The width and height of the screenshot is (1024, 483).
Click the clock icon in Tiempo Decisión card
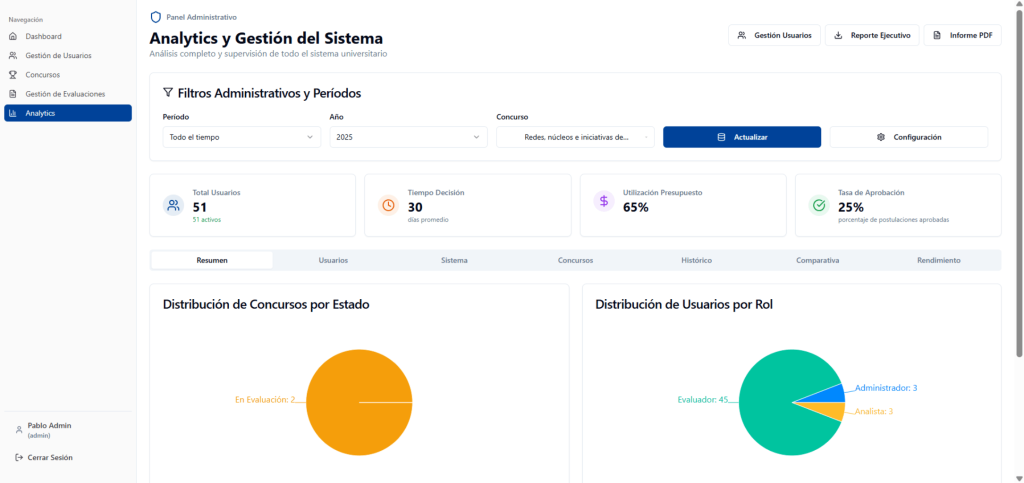(x=388, y=205)
